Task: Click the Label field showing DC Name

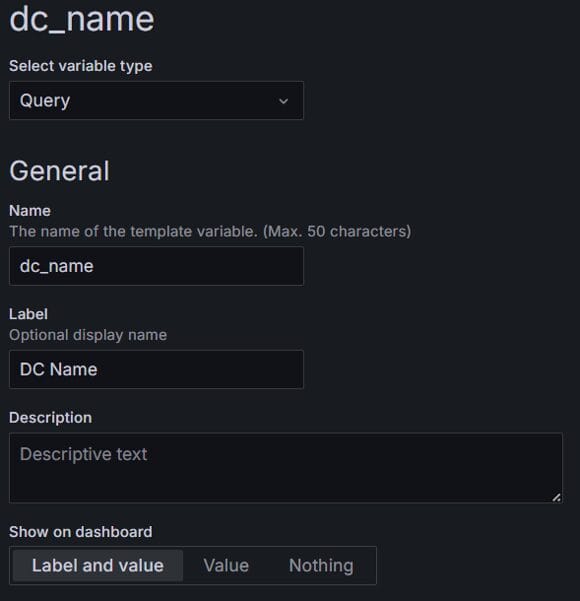Action: 156,369
